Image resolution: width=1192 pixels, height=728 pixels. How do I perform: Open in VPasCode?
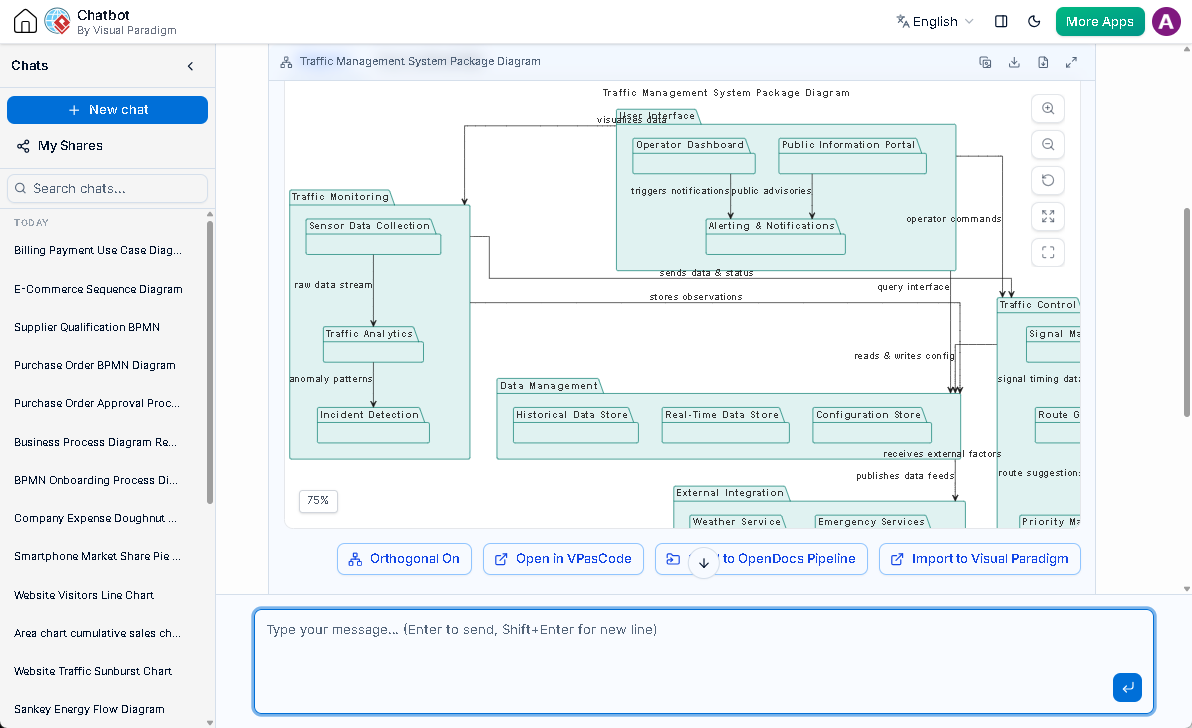pos(563,559)
